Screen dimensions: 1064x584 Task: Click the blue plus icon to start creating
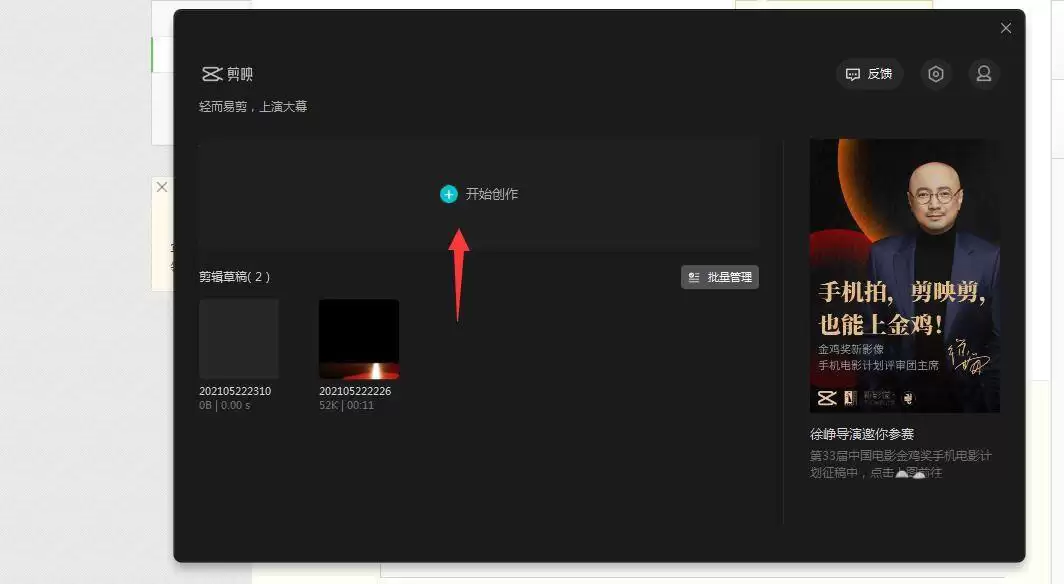pyautogui.click(x=449, y=194)
